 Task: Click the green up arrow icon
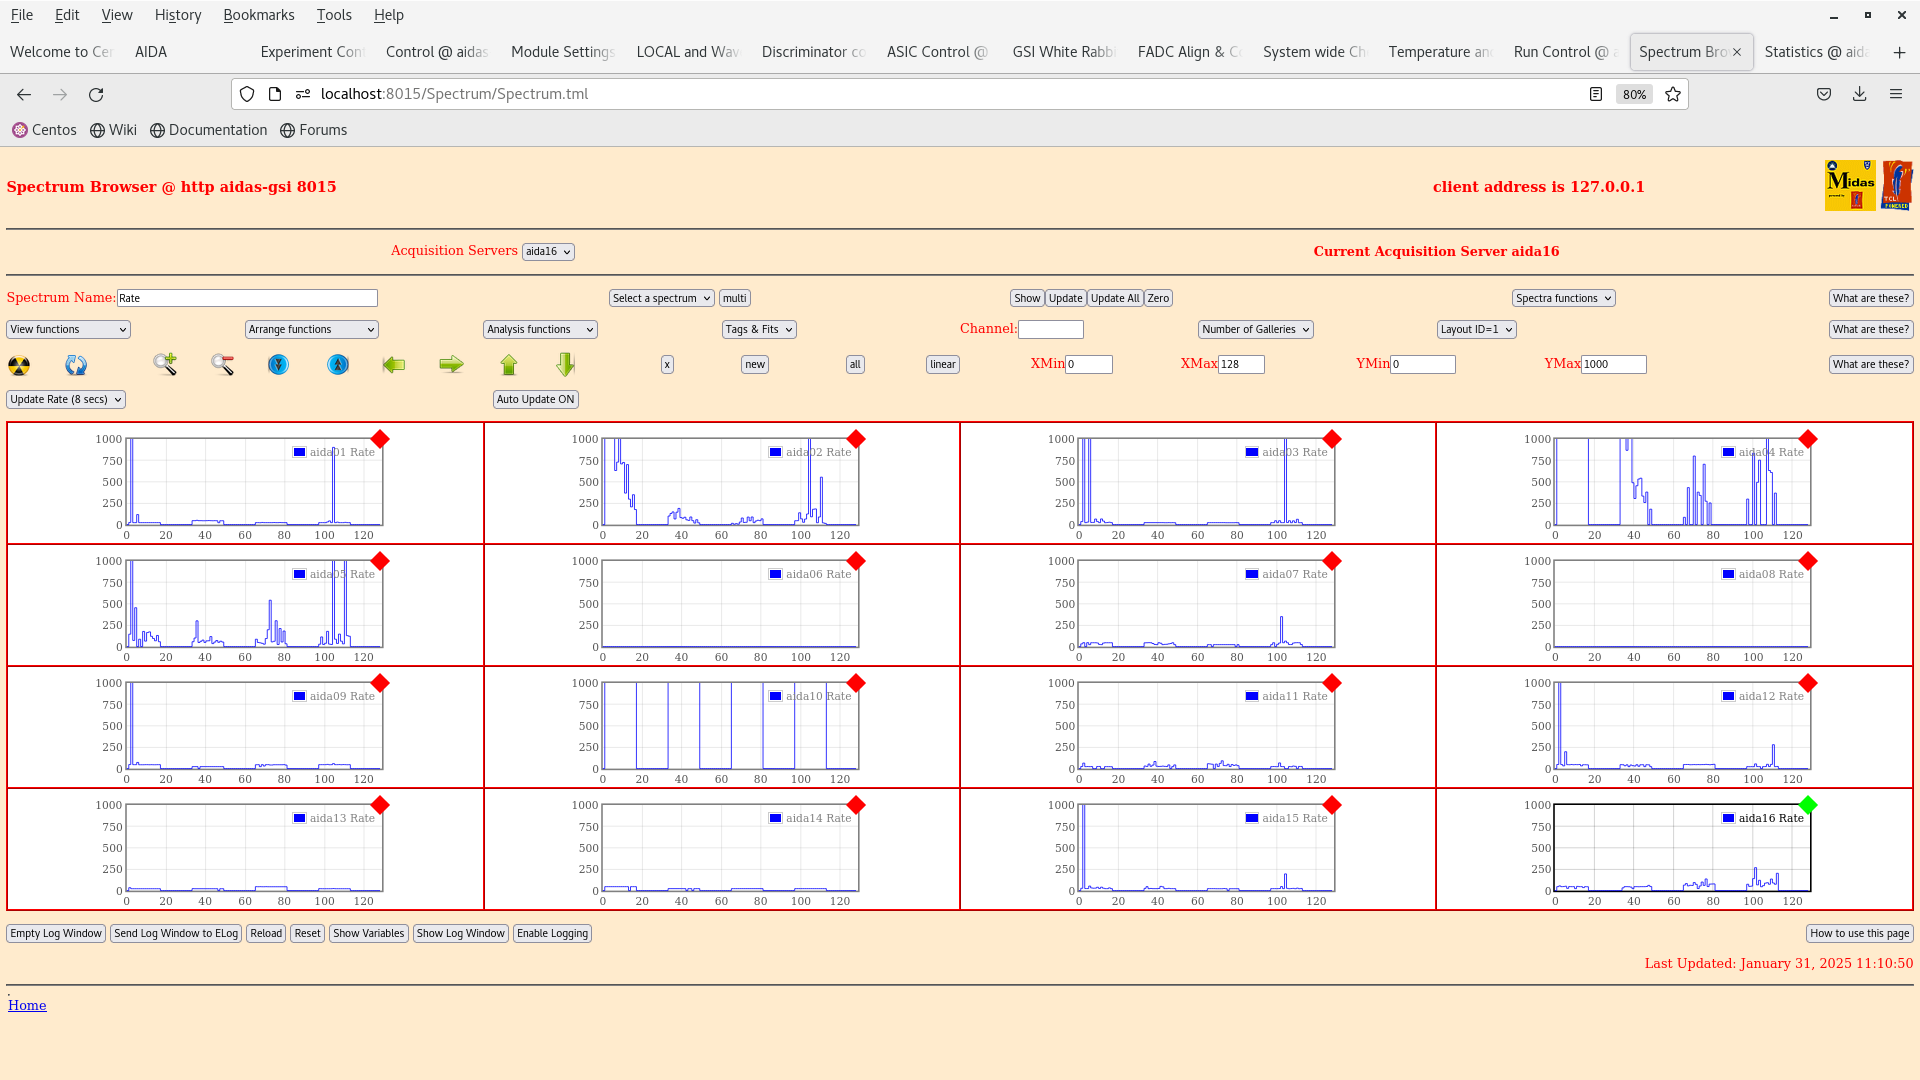(509, 365)
